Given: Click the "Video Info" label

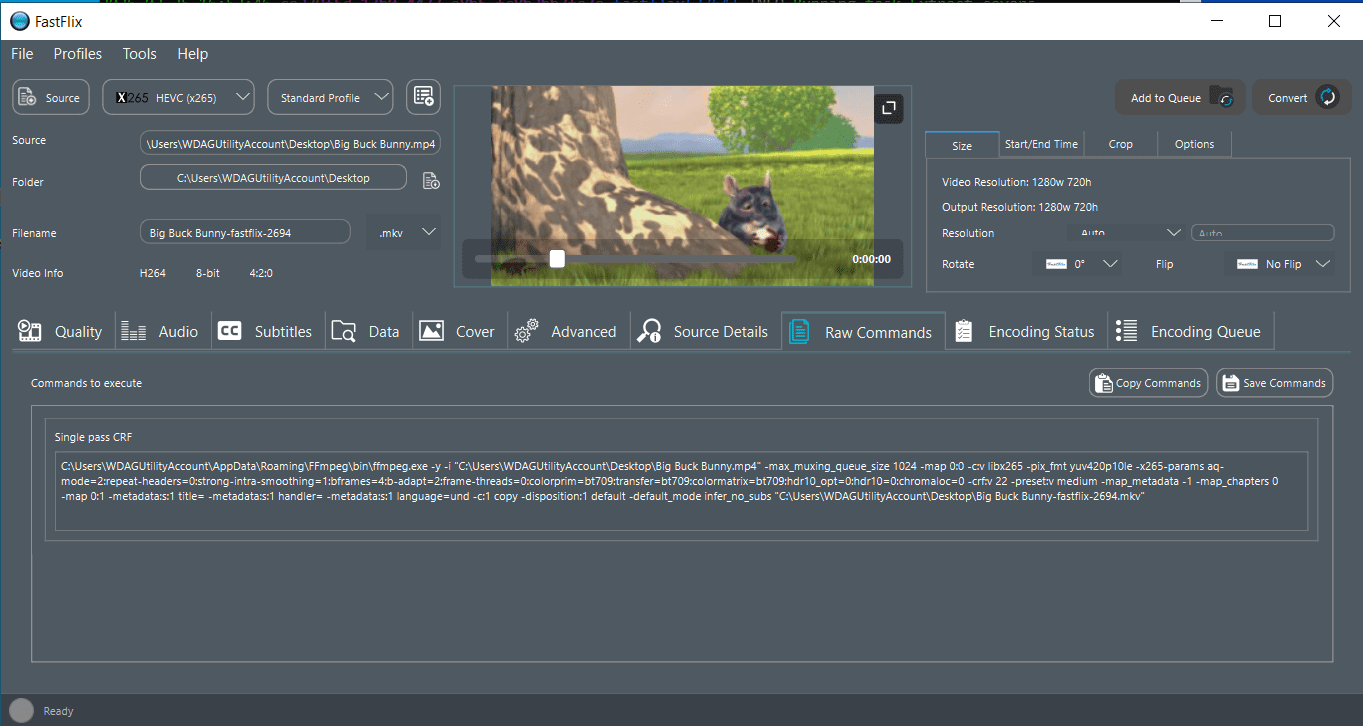Looking at the screenshot, I should point(38,273).
